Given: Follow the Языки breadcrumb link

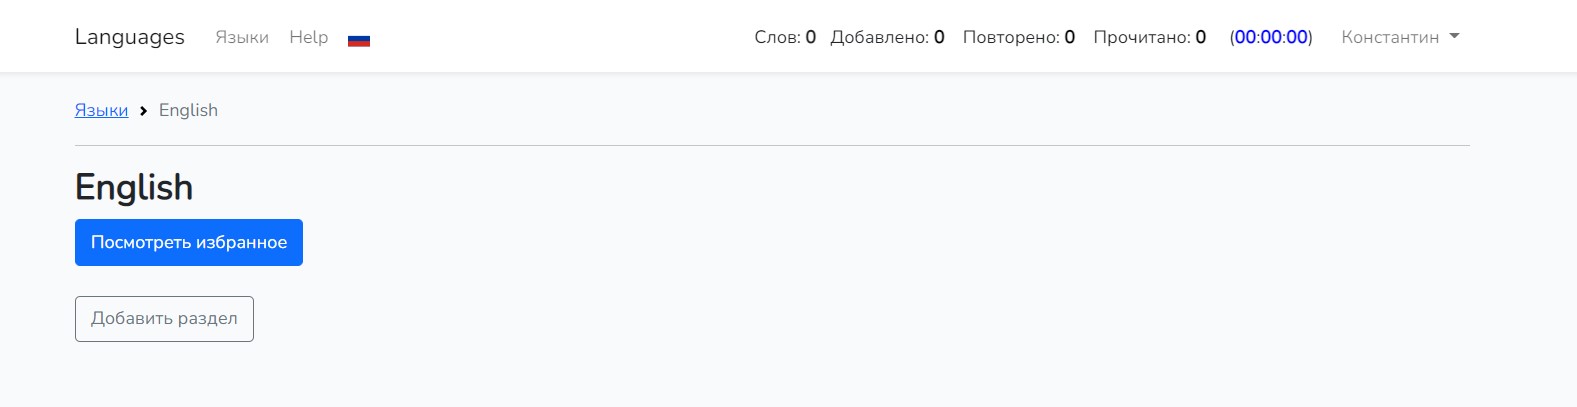Looking at the screenshot, I should pos(101,110).
